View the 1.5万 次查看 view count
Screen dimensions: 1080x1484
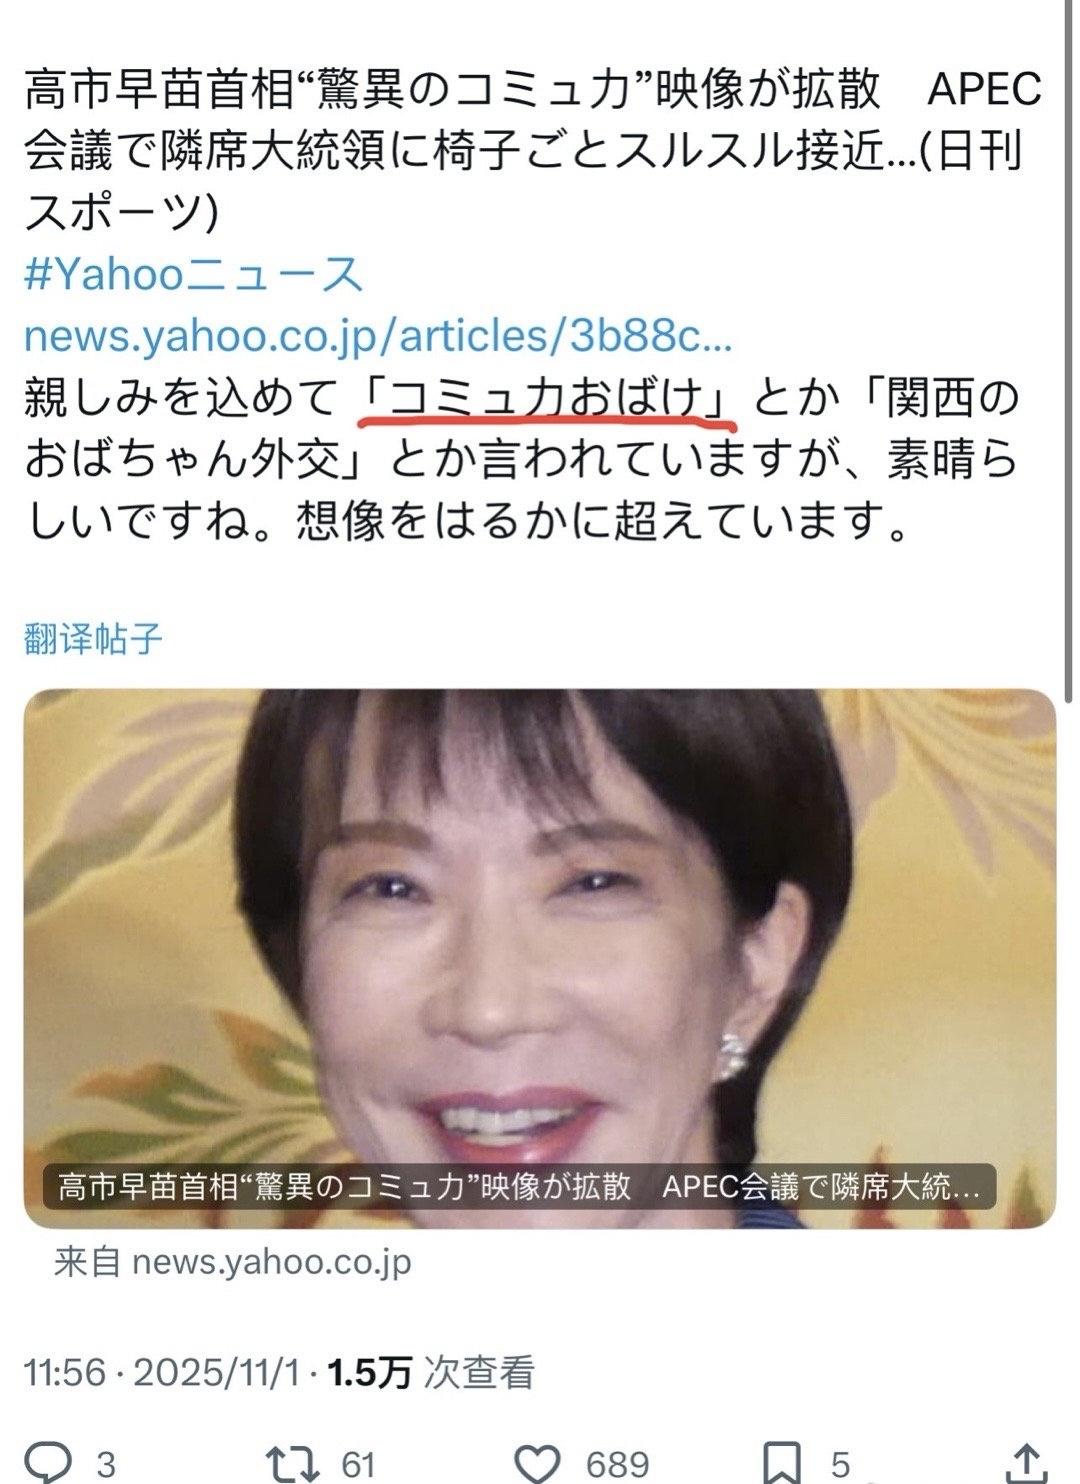click(x=431, y=1372)
